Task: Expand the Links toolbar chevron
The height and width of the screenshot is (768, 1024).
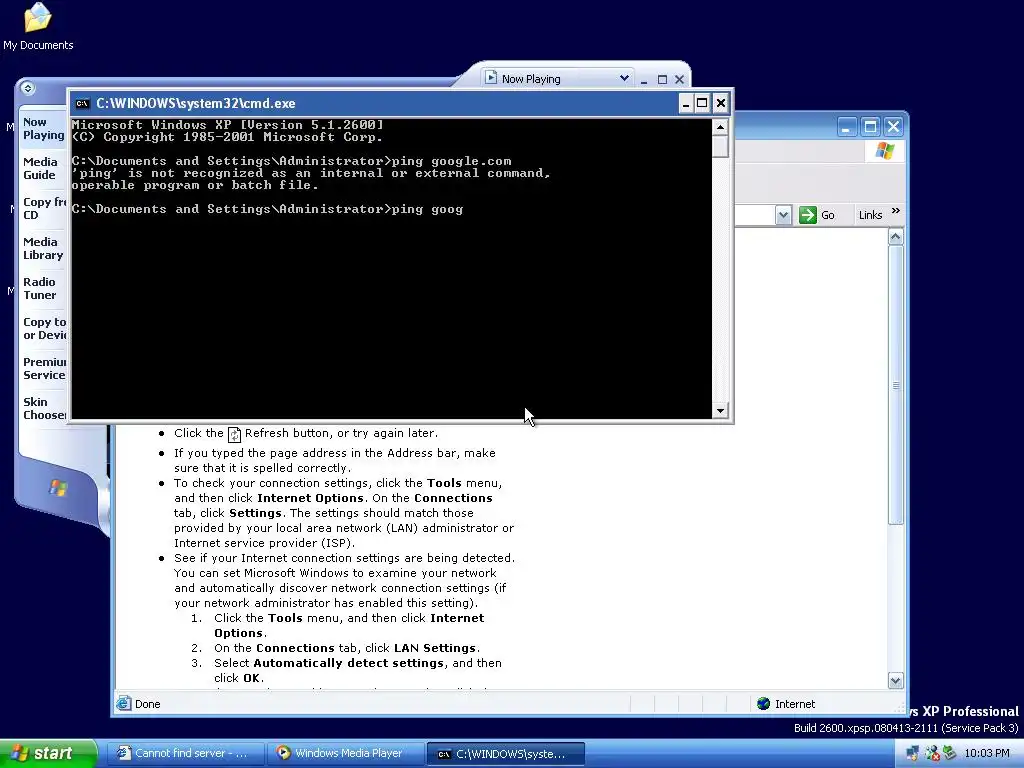Action: click(896, 211)
